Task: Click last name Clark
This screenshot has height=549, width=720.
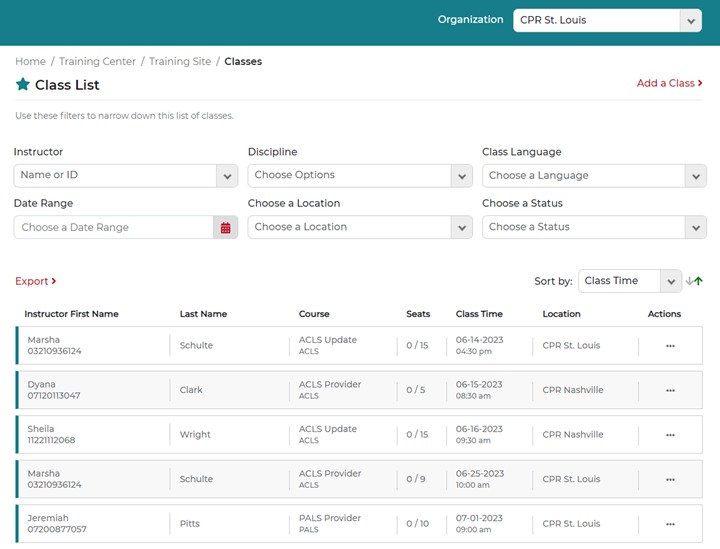Action: point(191,390)
